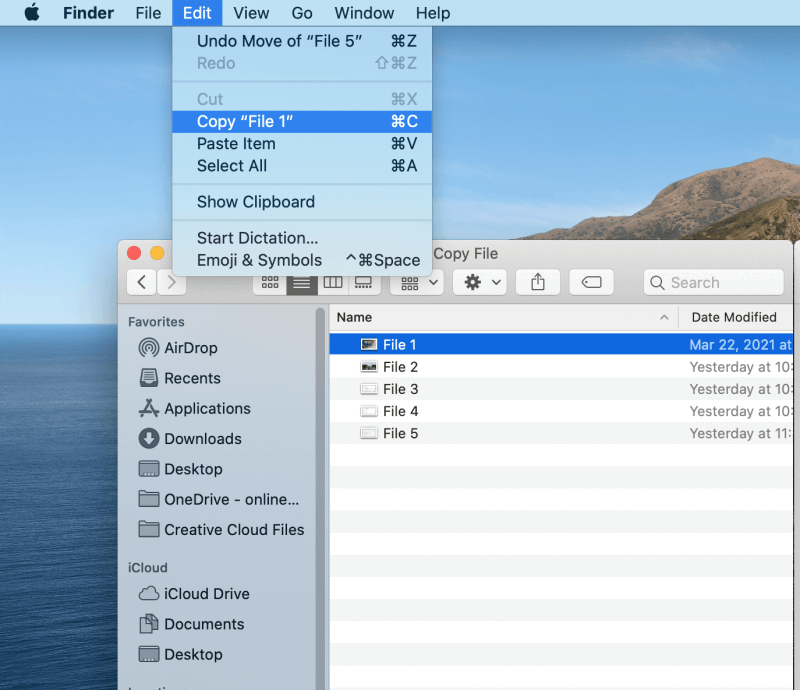Image resolution: width=800 pixels, height=690 pixels.
Task: Open the View menu in menu bar
Action: pyautogui.click(x=251, y=13)
